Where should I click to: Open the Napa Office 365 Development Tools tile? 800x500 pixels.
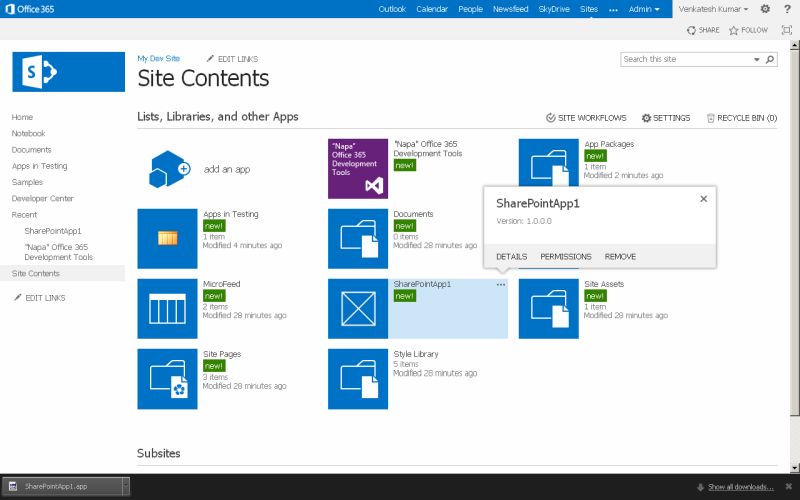coord(358,169)
